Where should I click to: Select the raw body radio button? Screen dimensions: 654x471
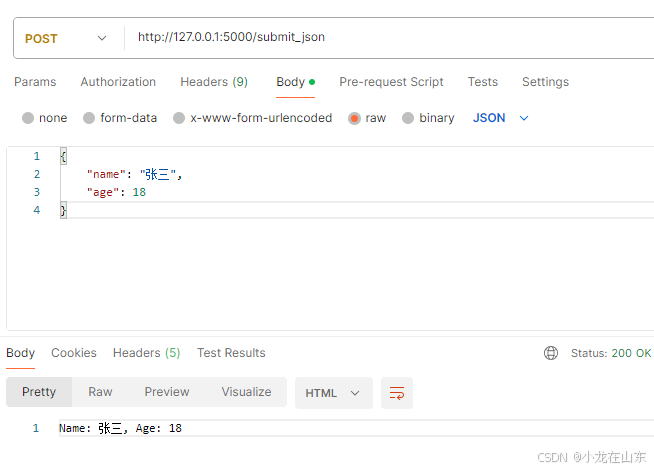(354, 118)
